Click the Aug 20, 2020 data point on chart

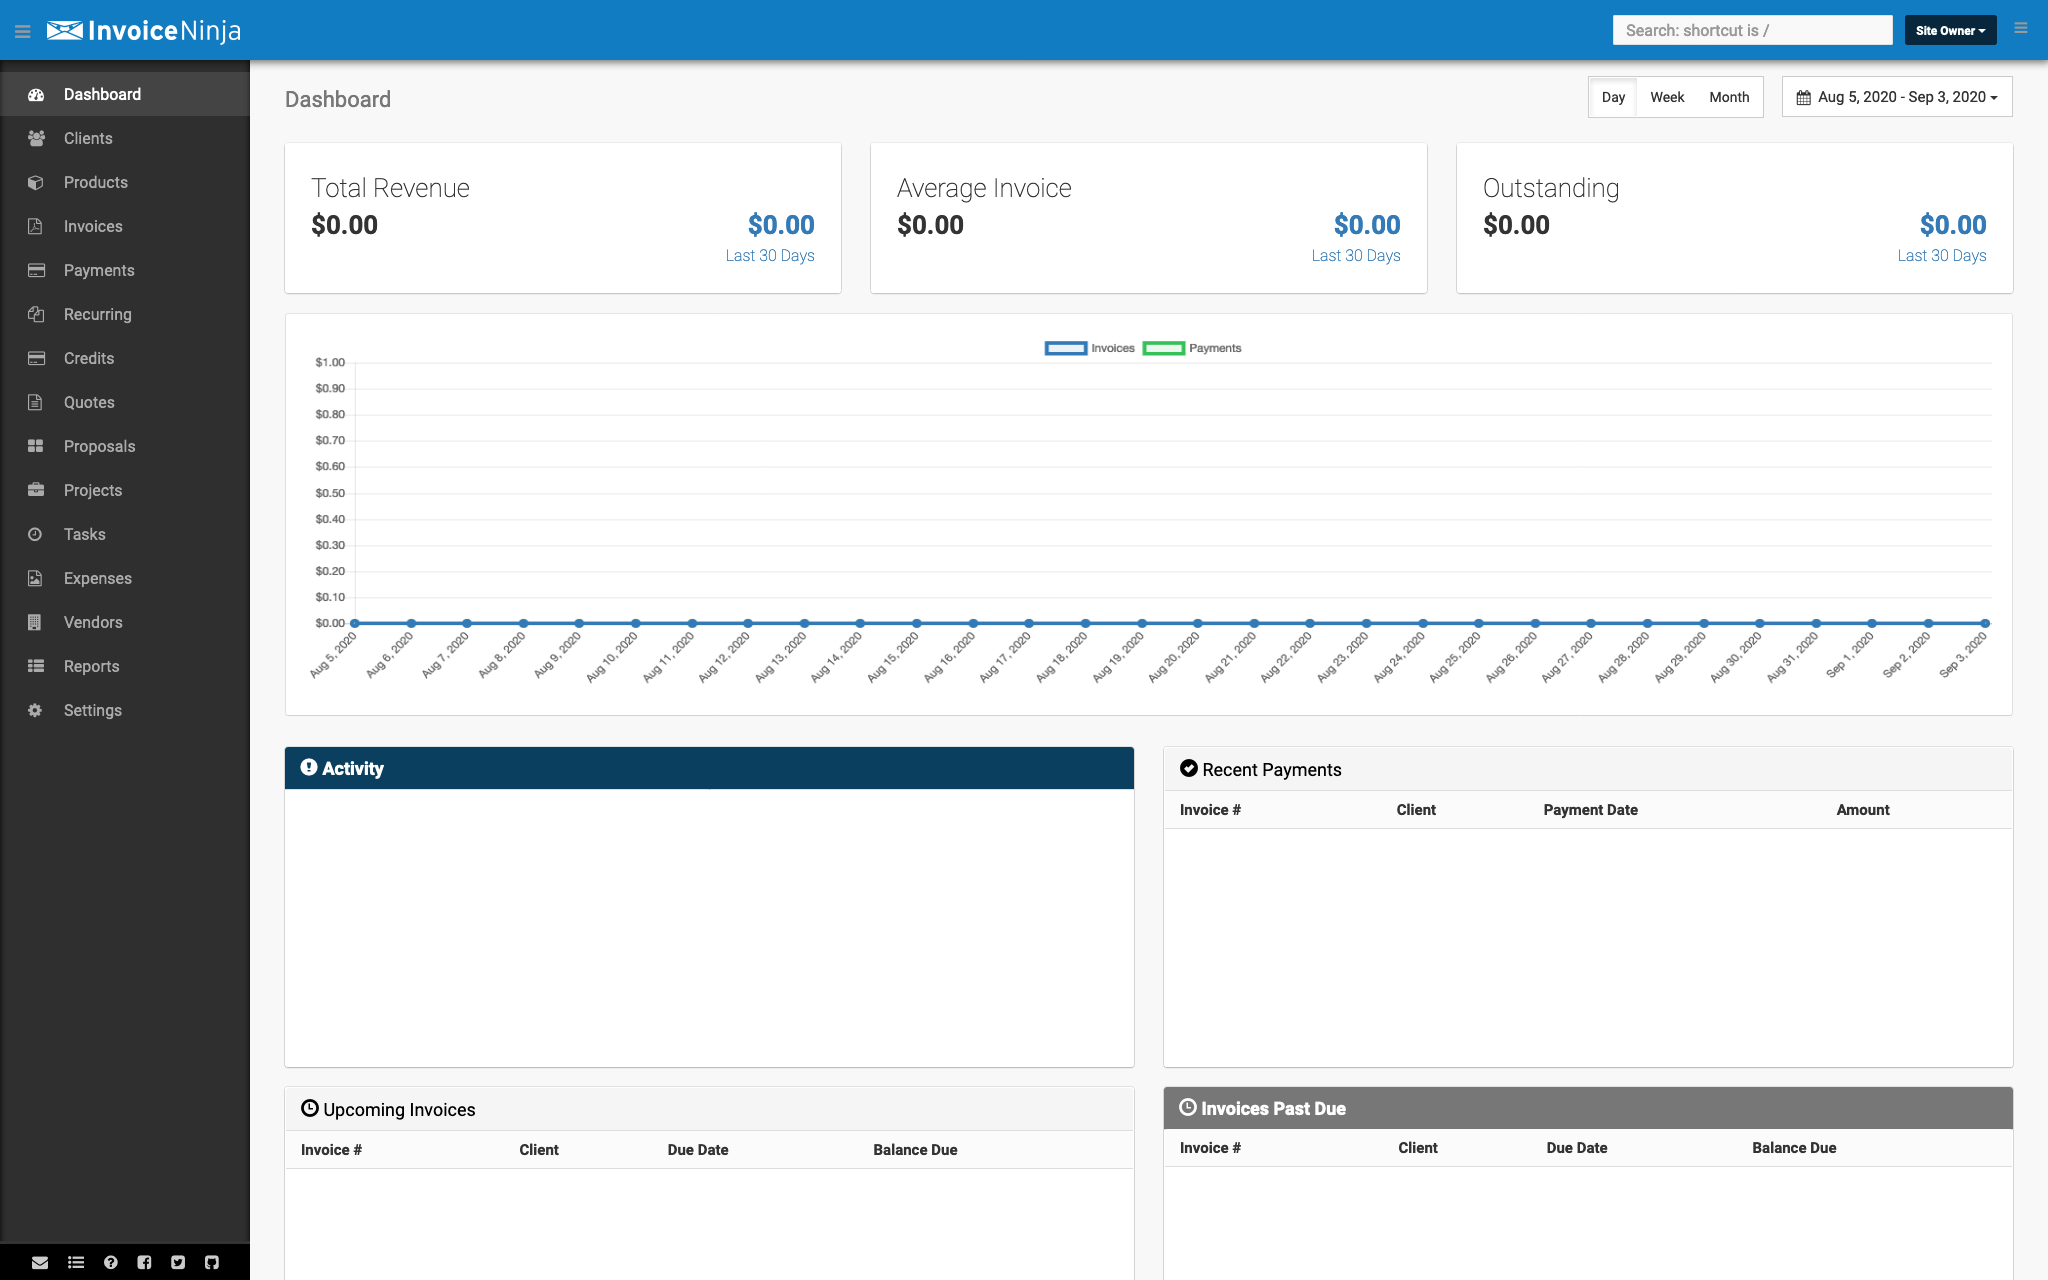1198,623
